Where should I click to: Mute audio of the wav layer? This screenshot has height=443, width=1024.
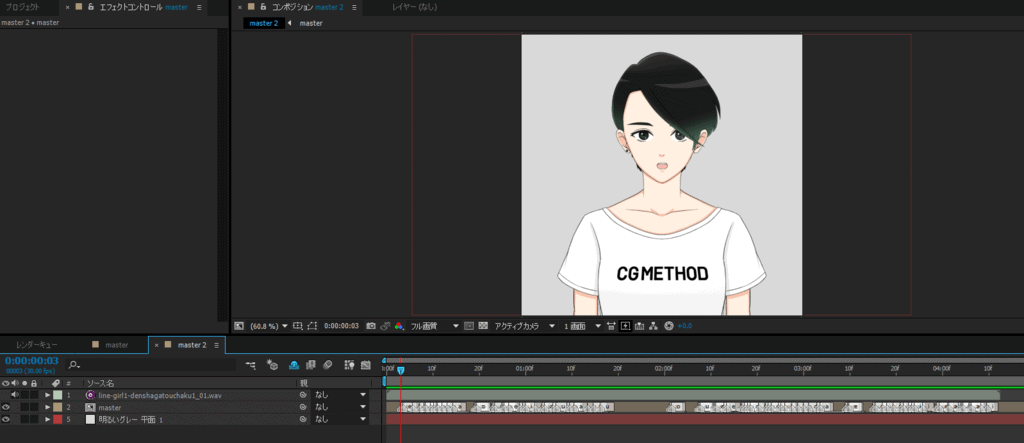tap(15, 395)
